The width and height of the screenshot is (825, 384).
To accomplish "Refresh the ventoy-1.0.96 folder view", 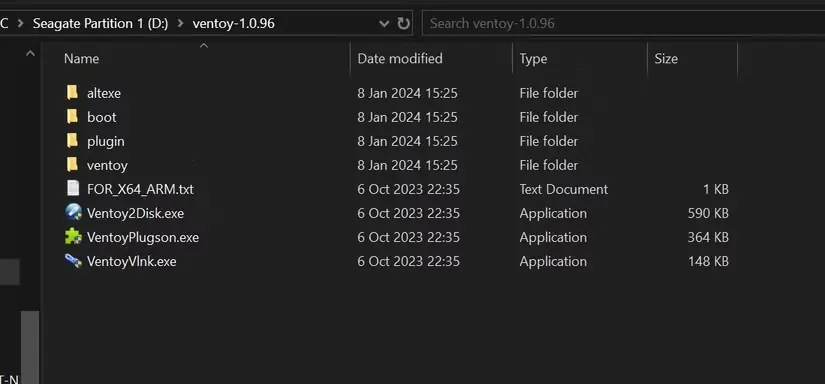I will [x=403, y=24].
